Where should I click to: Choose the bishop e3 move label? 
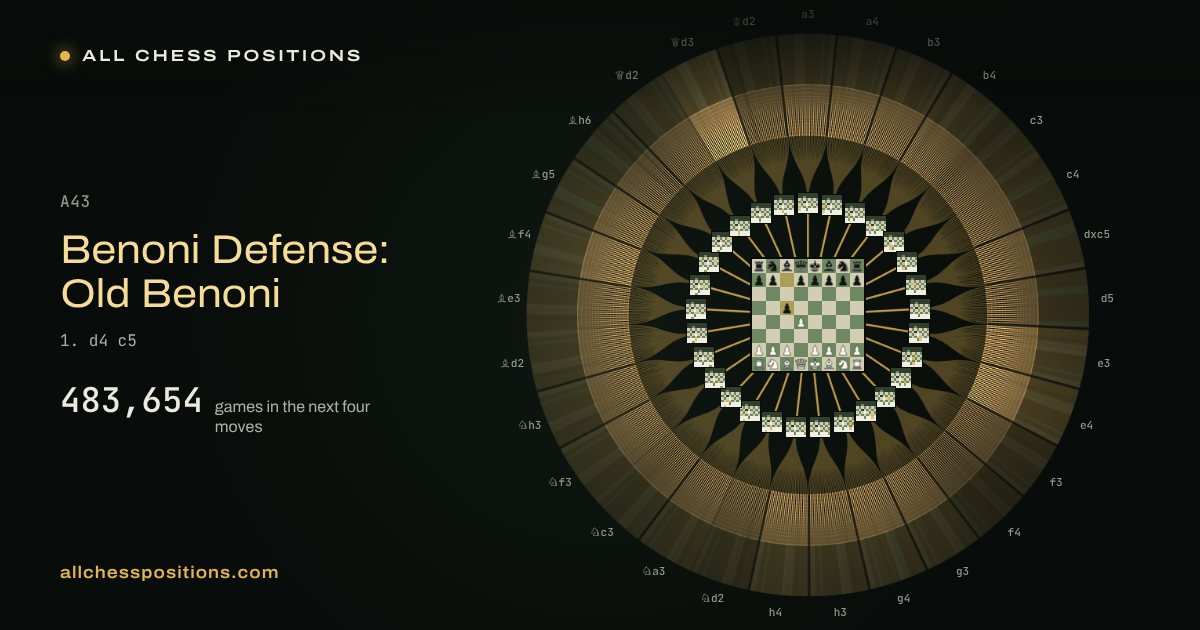click(510, 298)
